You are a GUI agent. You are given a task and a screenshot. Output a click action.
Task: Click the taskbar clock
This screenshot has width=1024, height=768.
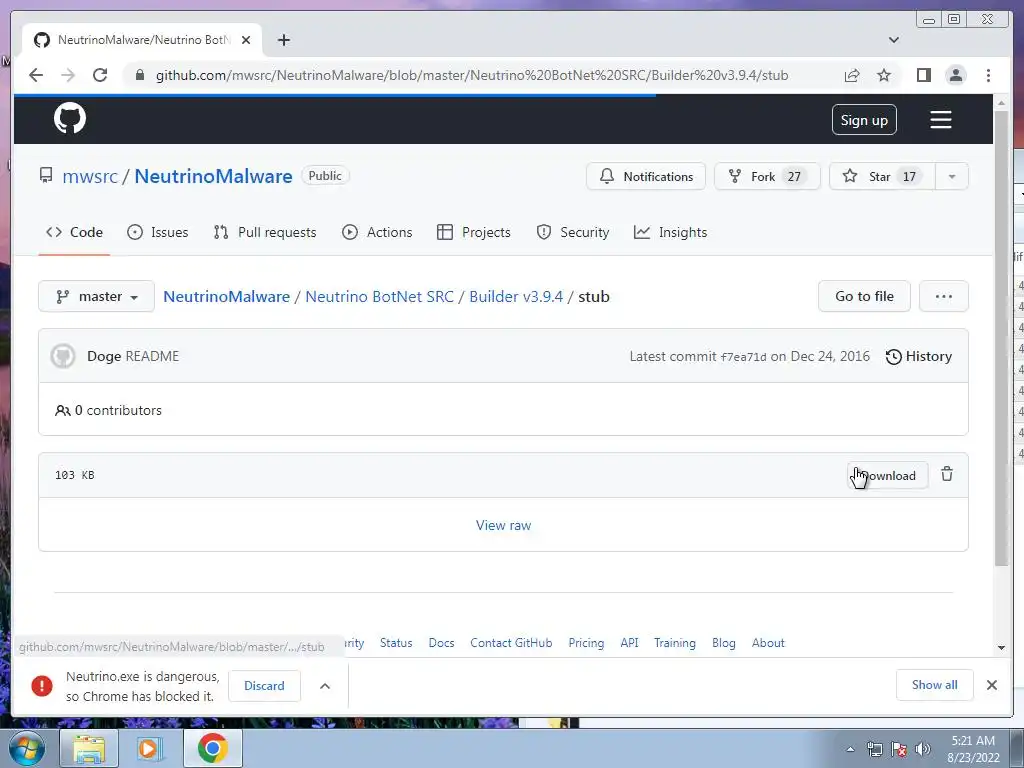tap(973, 749)
